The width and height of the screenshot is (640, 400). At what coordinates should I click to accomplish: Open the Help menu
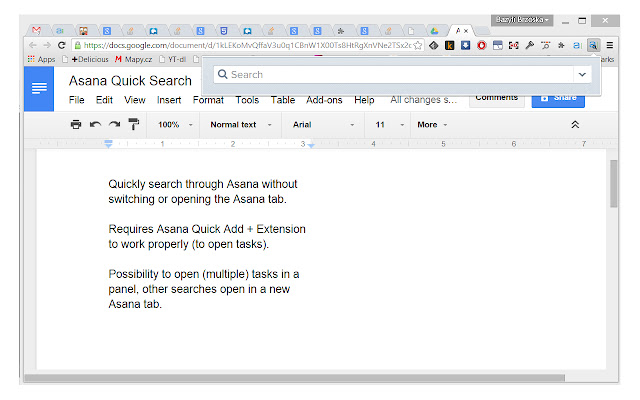364,100
